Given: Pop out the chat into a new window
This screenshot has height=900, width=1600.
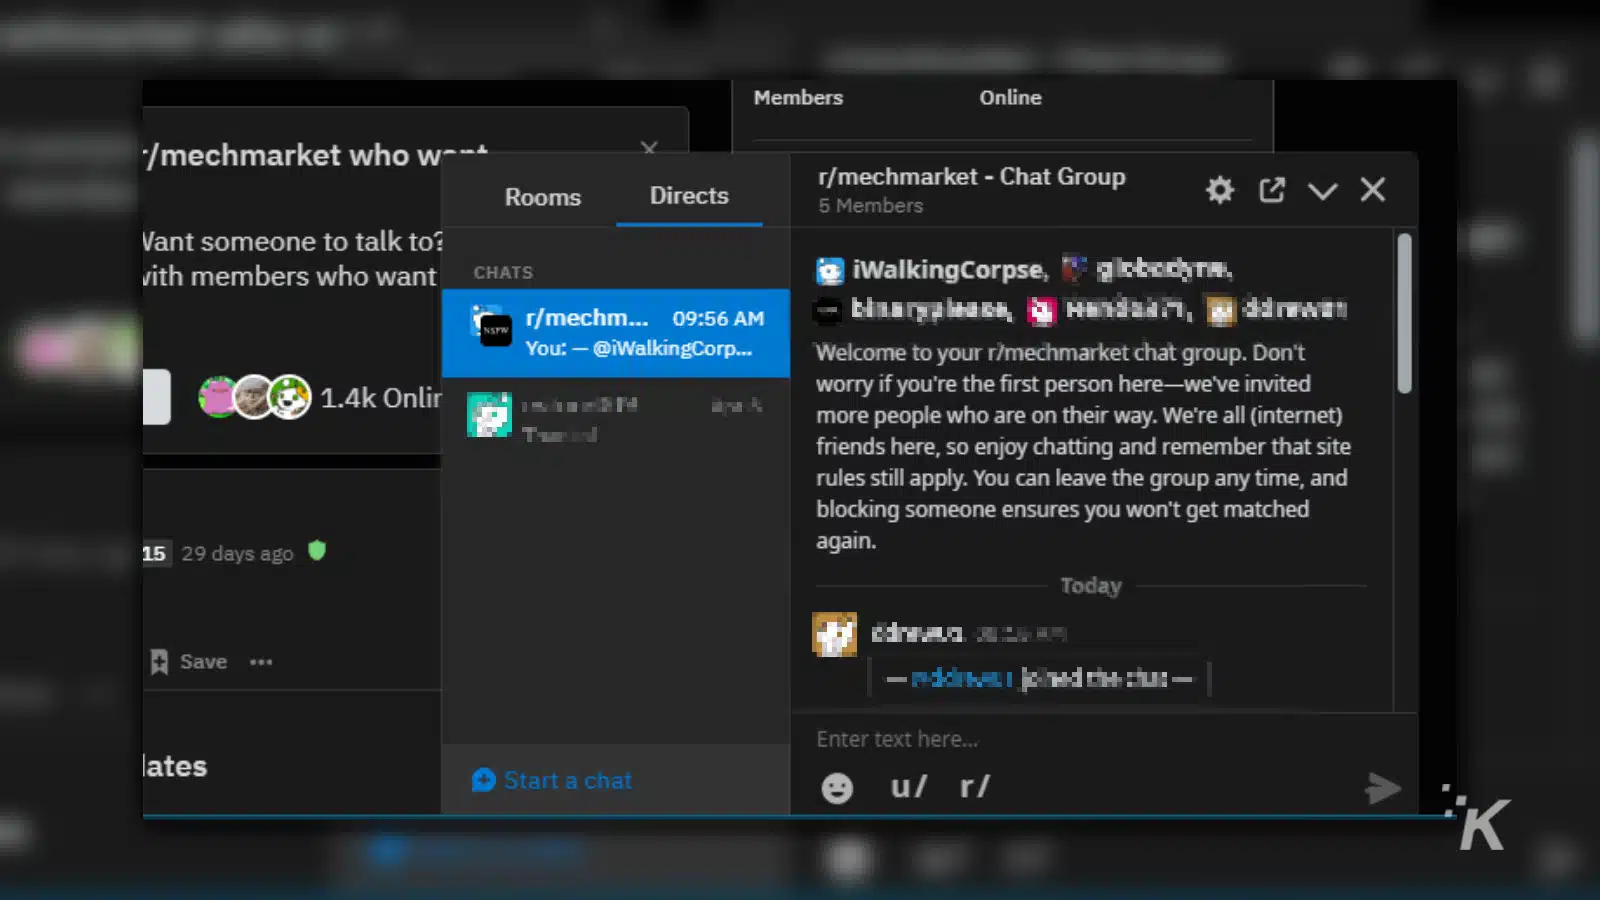Looking at the screenshot, I should 1271,189.
